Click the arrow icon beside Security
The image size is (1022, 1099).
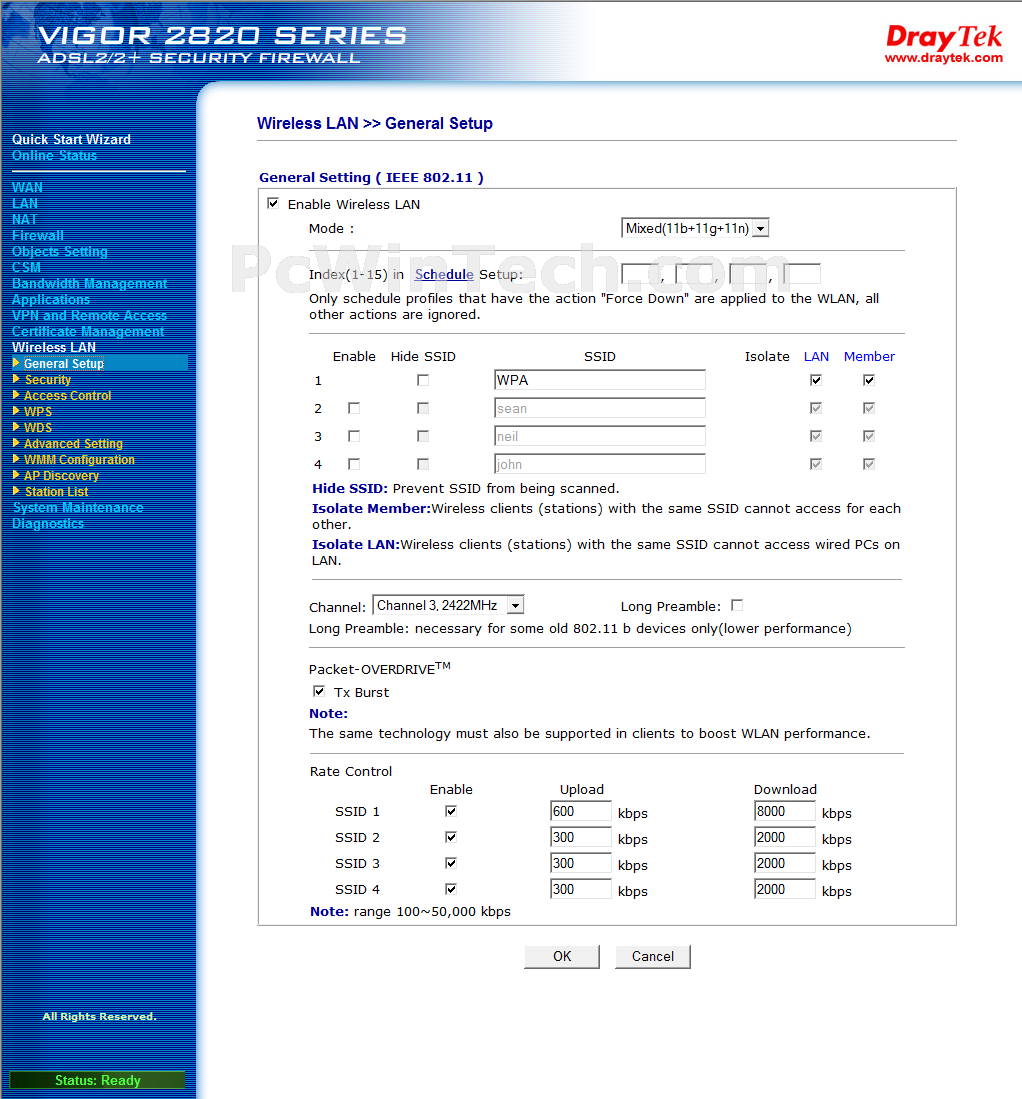16,379
